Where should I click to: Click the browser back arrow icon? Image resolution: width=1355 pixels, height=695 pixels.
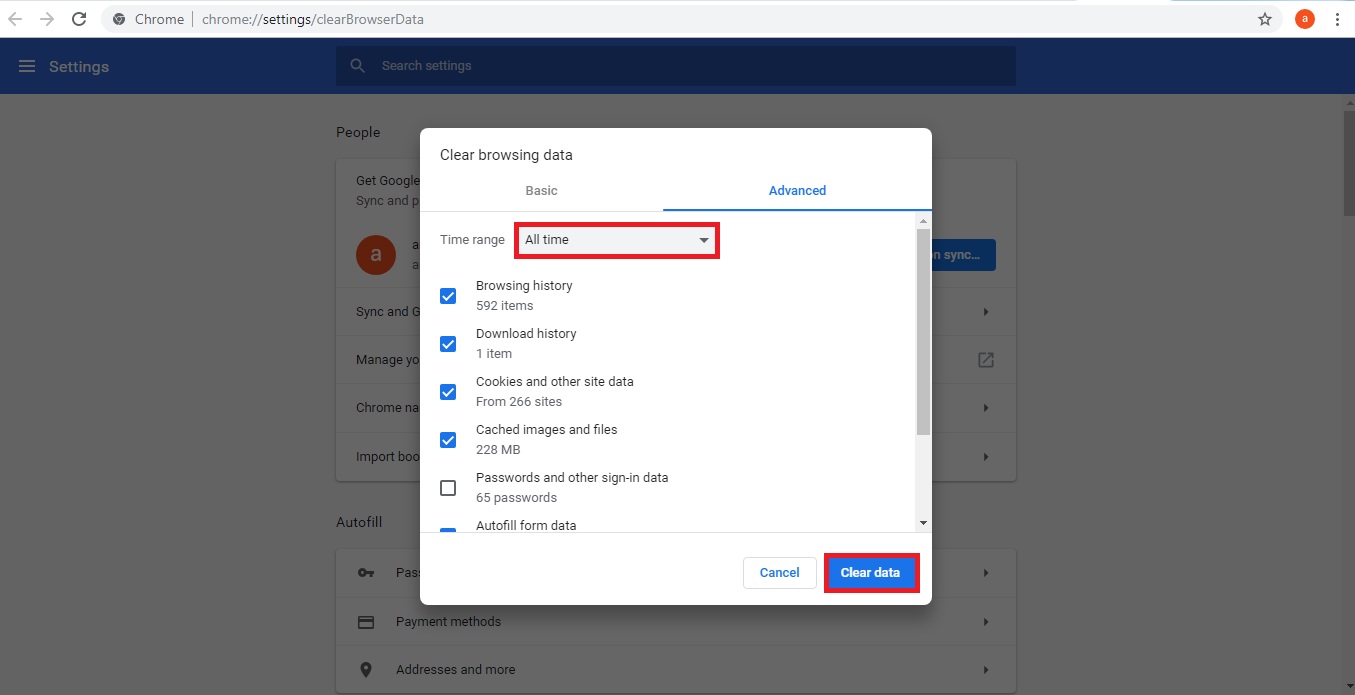pyautogui.click(x=15, y=19)
